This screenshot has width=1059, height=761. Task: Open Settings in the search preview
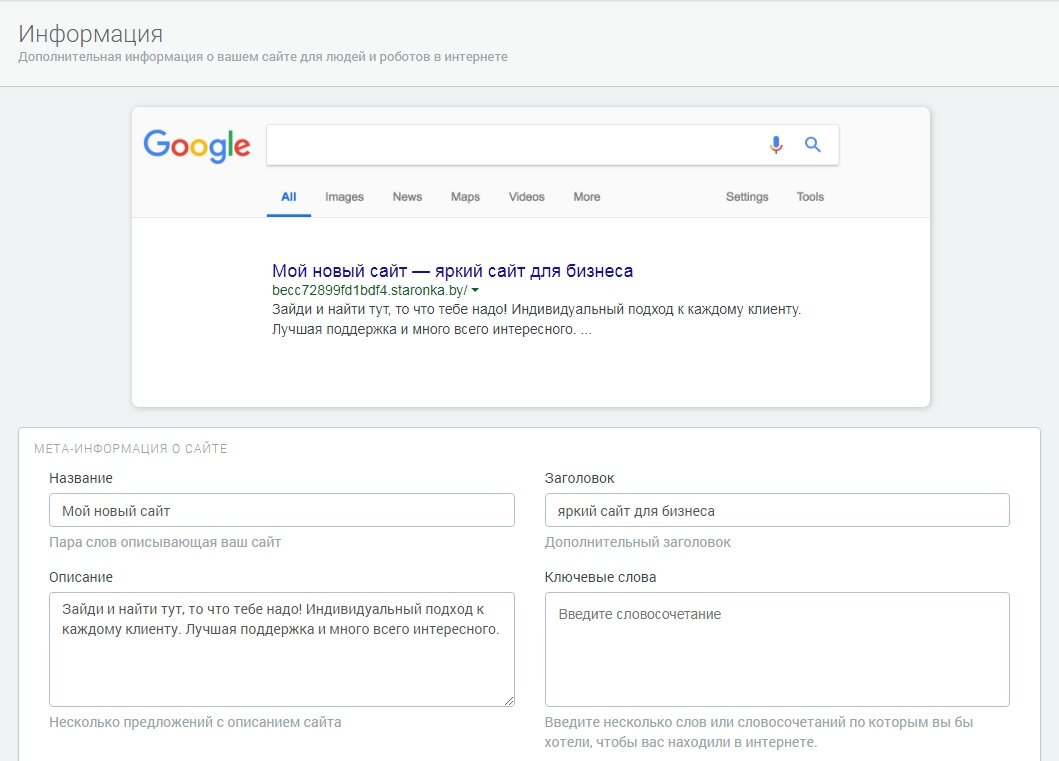pyautogui.click(x=747, y=197)
